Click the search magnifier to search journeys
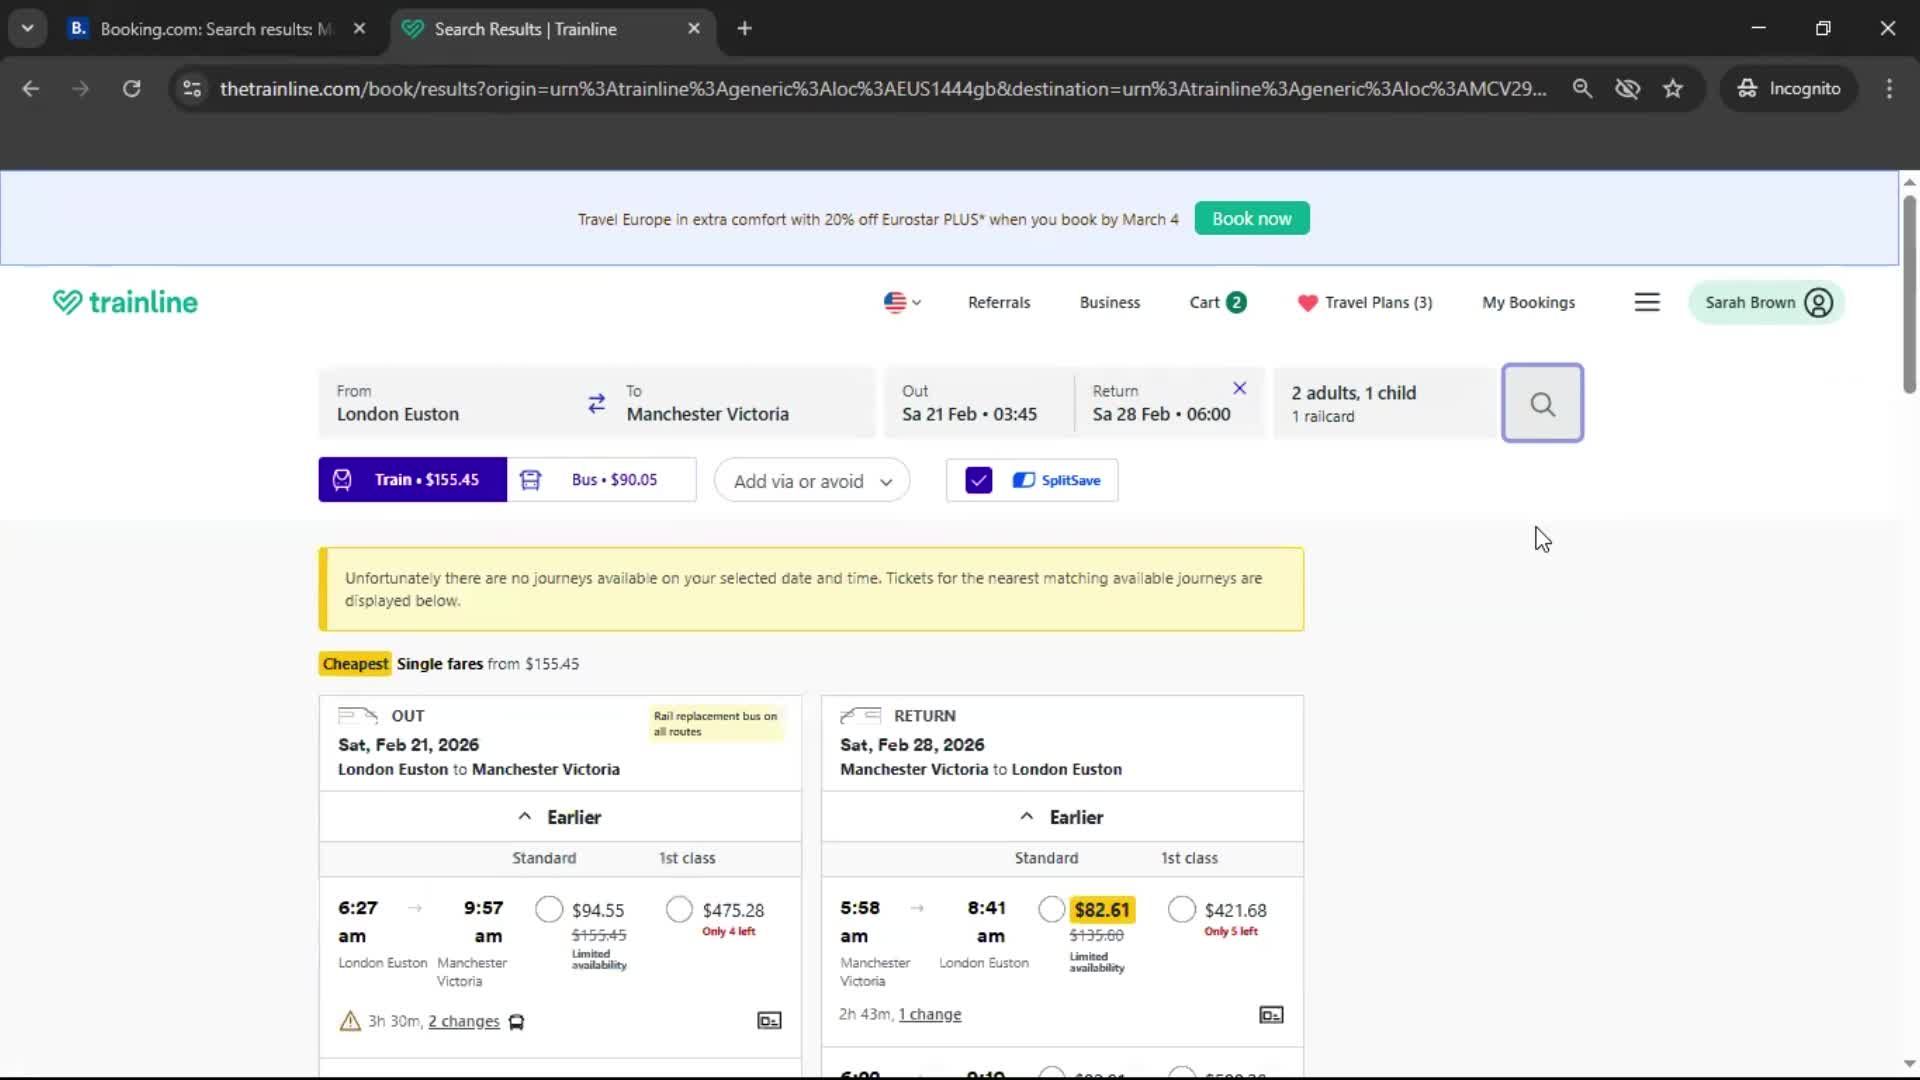This screenshot has width=1920, height=1080. [x=1541, y=403]
